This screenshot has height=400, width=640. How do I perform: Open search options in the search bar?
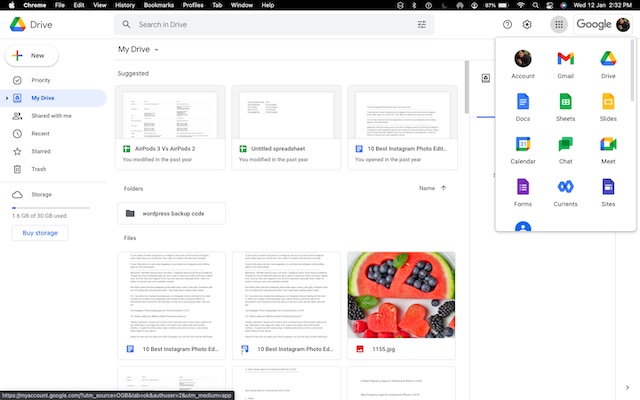(422, 24)
